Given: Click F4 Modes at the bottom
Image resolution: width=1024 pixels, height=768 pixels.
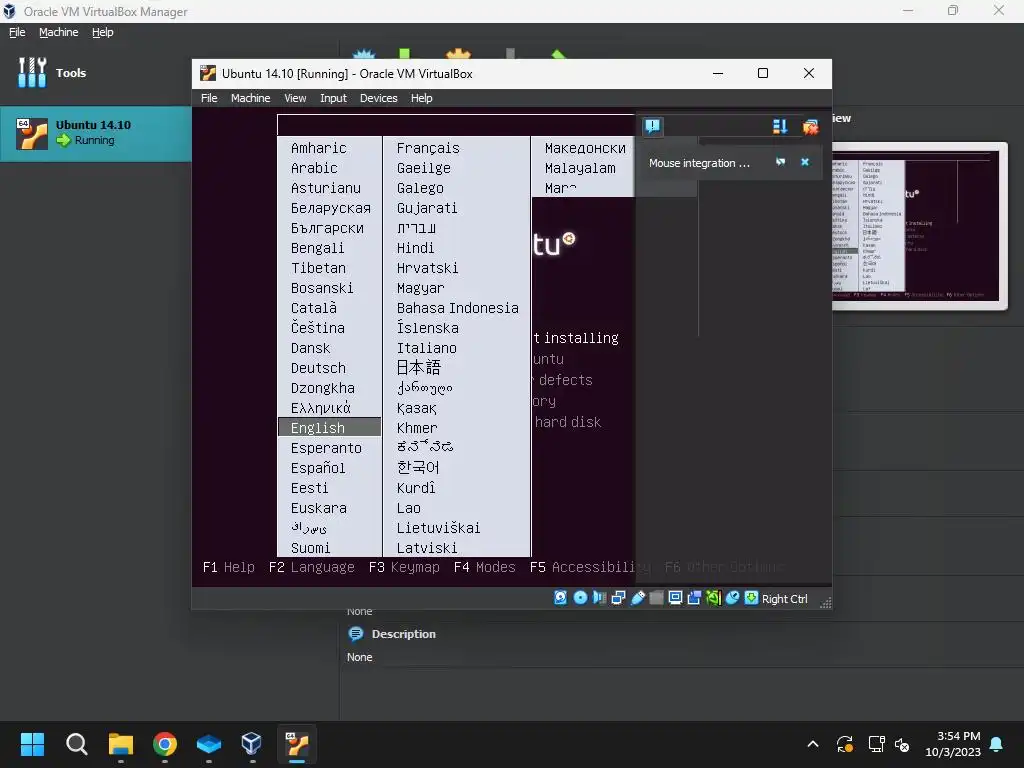Looking at the screenshot, I should 485,567.
